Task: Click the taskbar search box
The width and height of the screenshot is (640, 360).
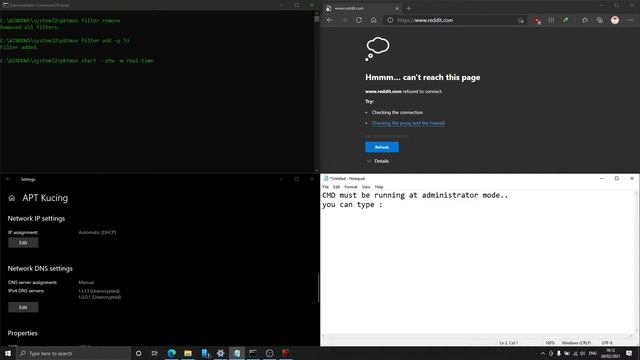Action: coord(73,353)
